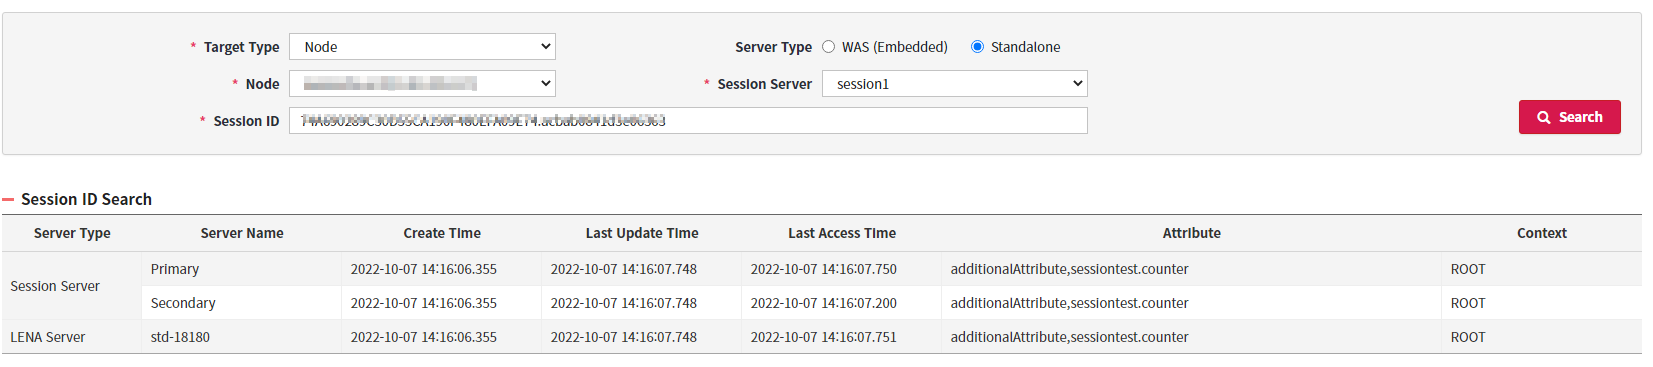Click the Server Name column header
1653x367 pixels.
click(242, 233)
